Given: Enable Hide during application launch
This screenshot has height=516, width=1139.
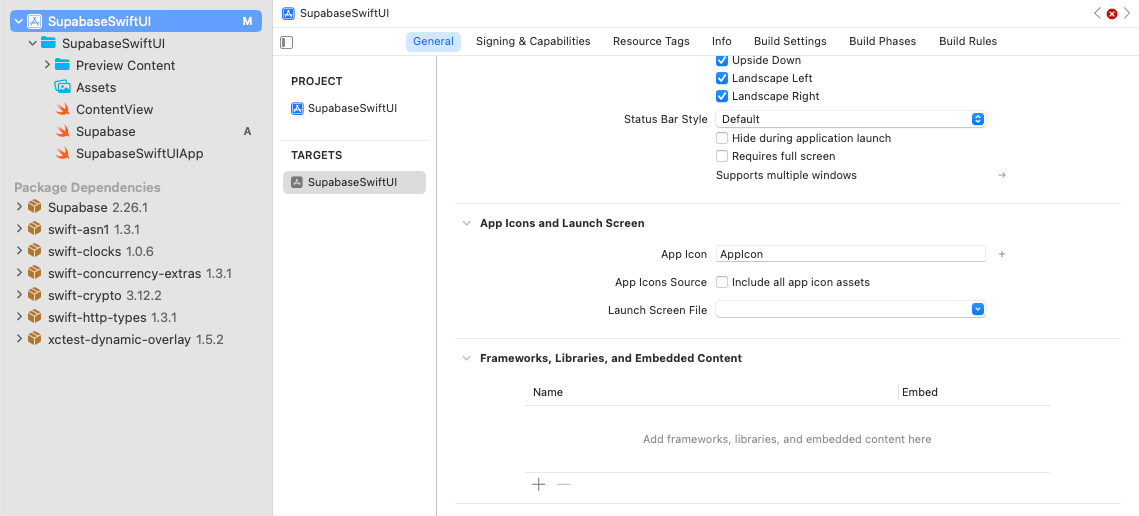Looking at the screenshot, I should pyautogui.click(x=722, y=138).
